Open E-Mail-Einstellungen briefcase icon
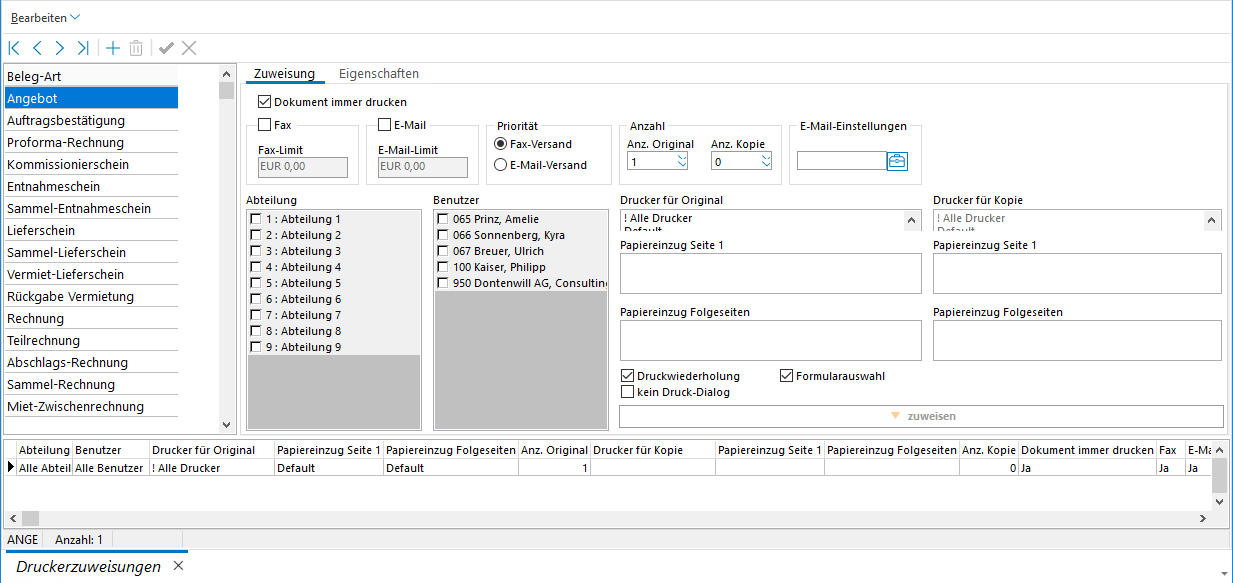Screen dimensions: 1233x583 coord(897,161)
